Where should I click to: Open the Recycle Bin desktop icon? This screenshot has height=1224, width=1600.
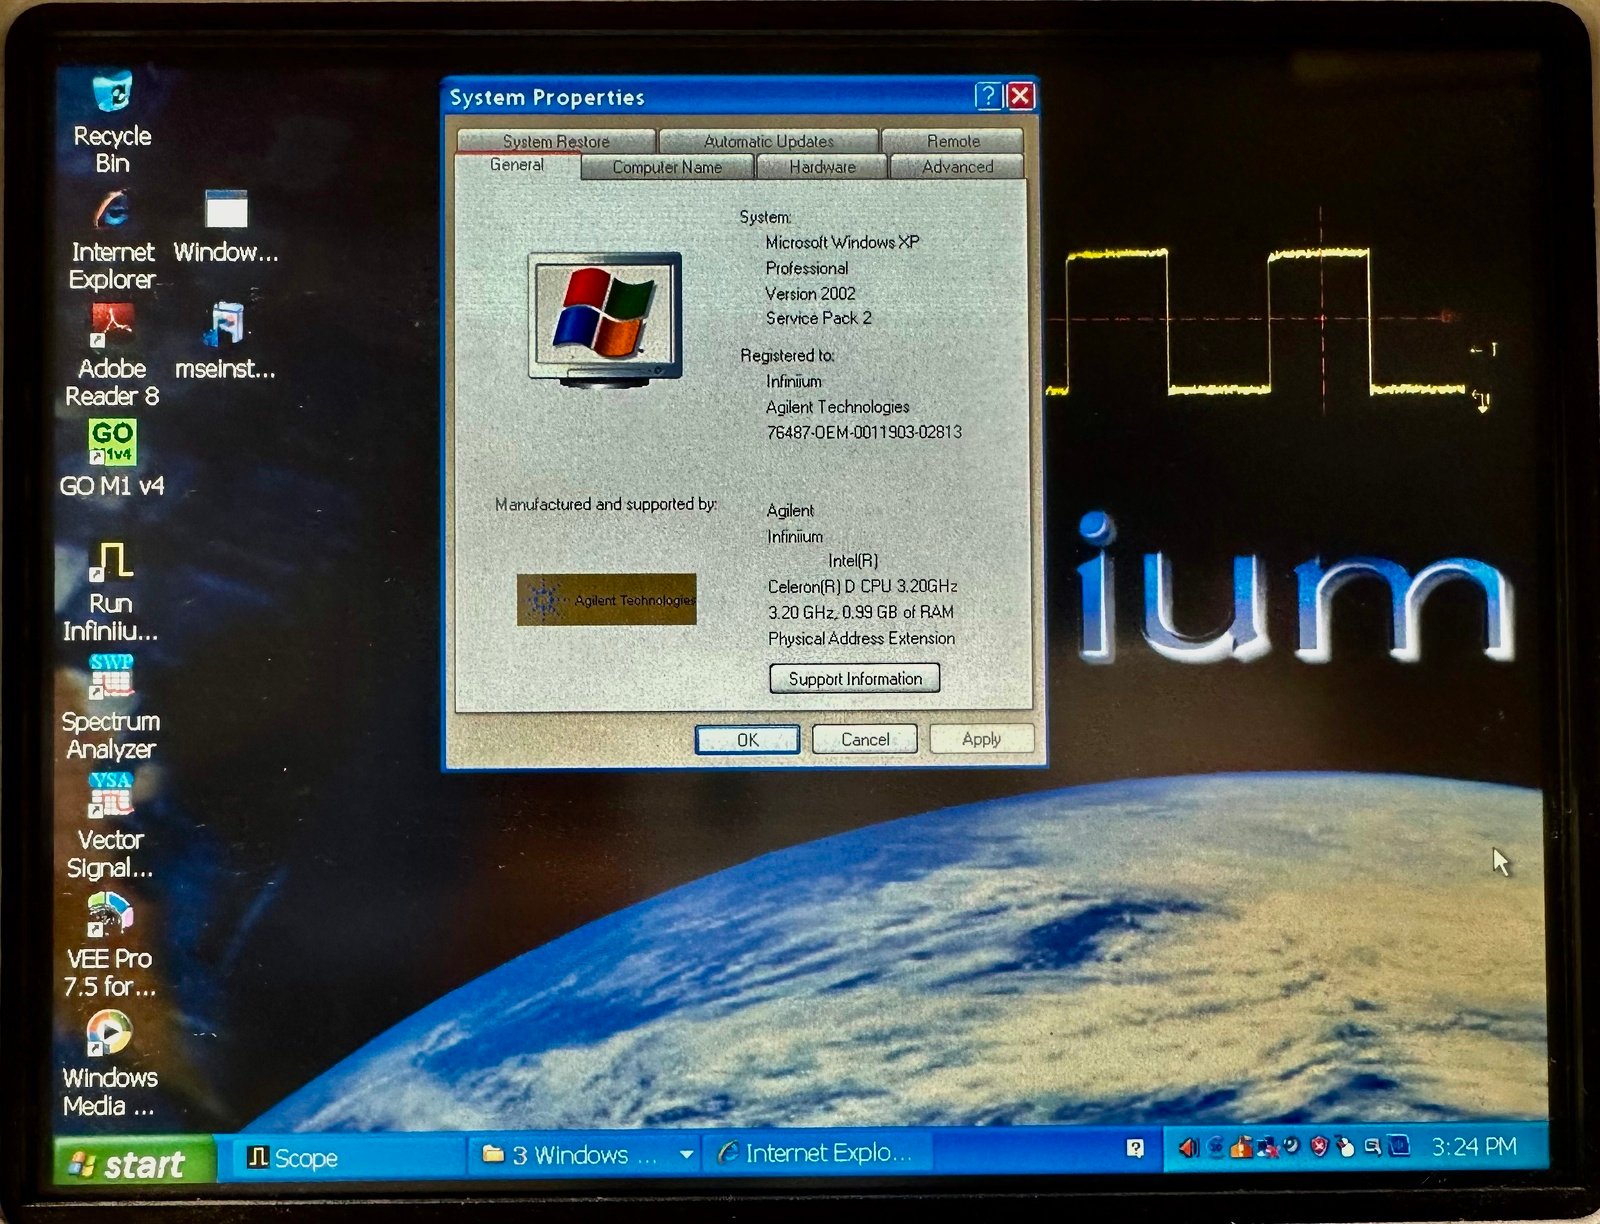(x=112, y=122)
